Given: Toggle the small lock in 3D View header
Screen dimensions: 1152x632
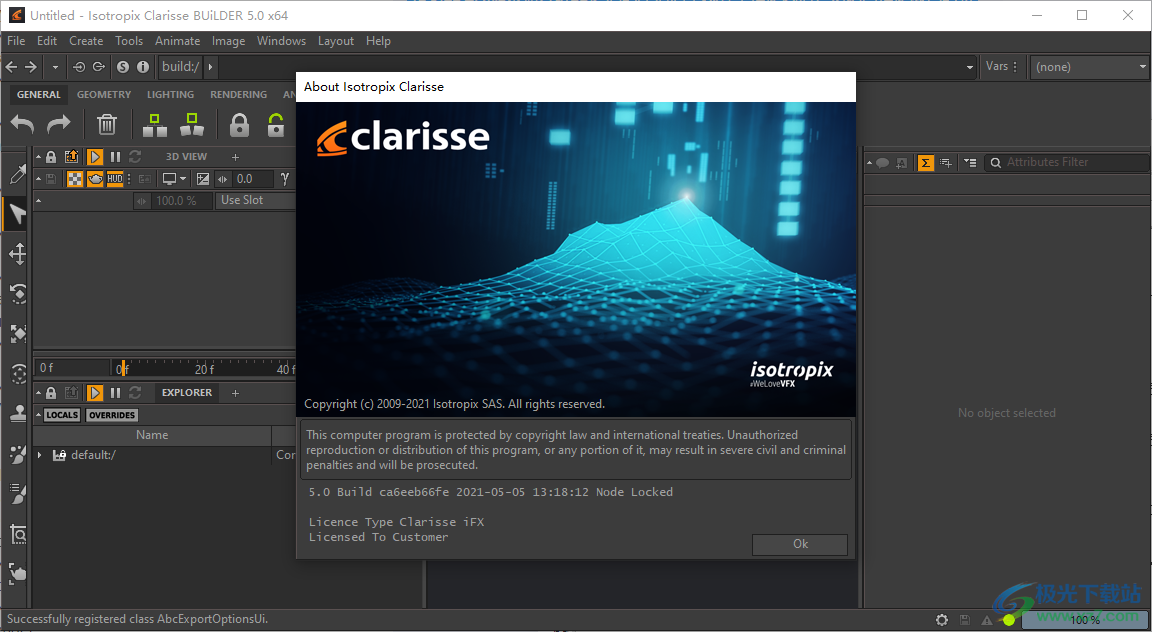Looking at the screenshot, I should point(51,157).
